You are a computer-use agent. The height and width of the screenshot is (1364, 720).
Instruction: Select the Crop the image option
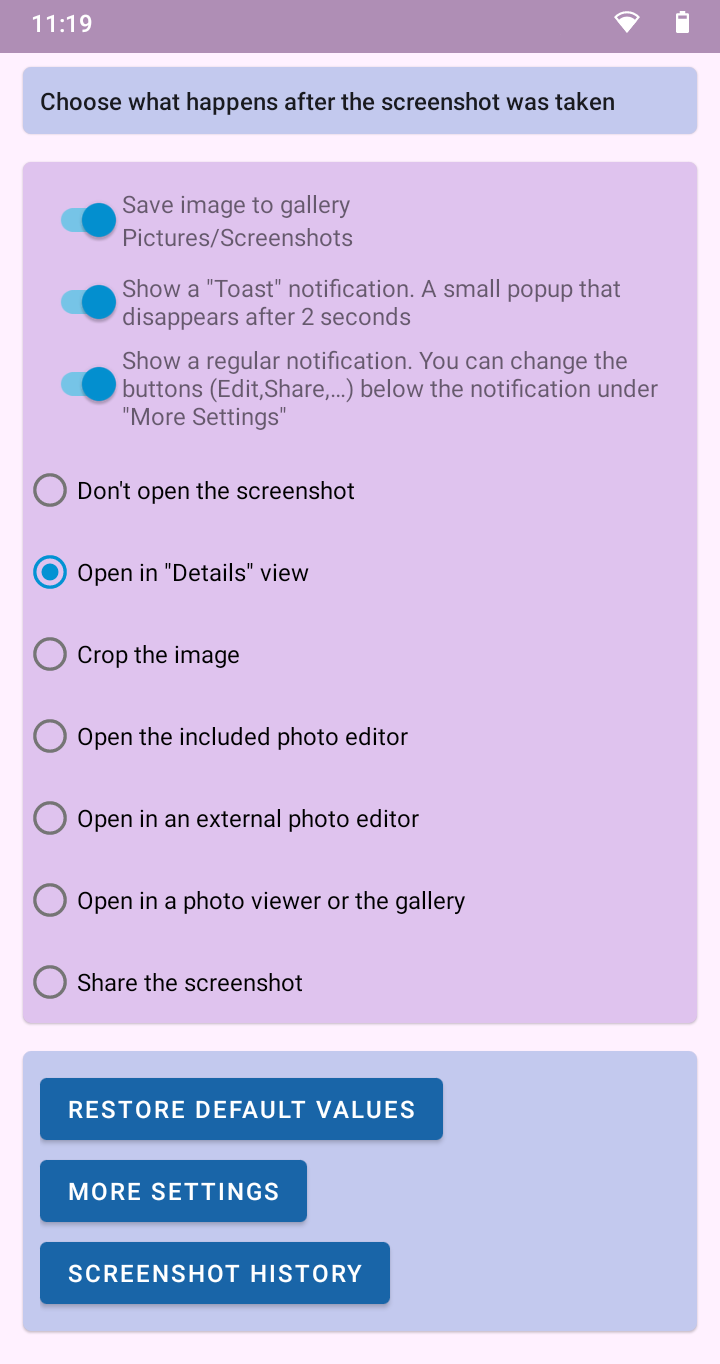coord(50,655)
